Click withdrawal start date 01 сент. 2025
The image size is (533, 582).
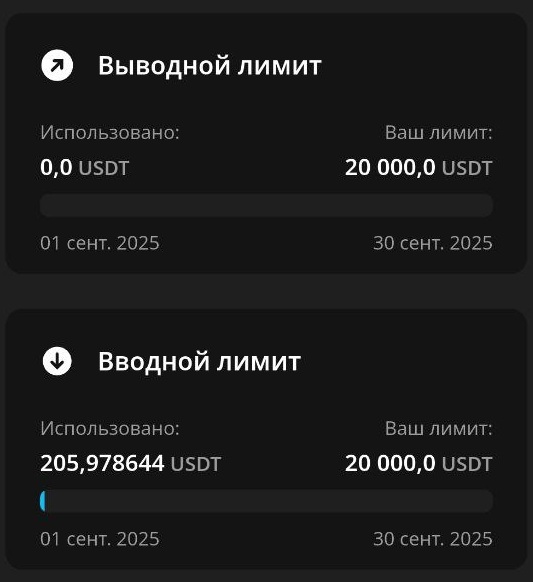[x=100, y=243]
